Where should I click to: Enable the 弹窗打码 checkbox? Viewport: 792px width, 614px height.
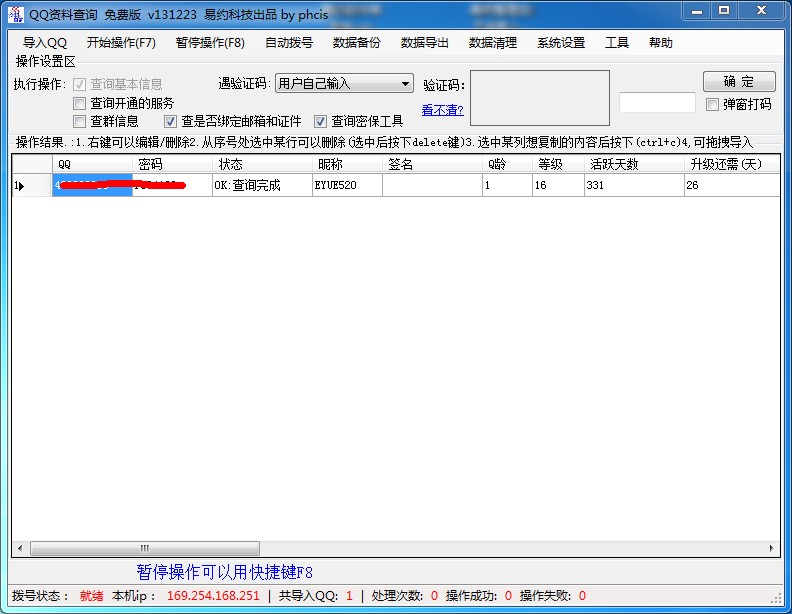(712, 105)
